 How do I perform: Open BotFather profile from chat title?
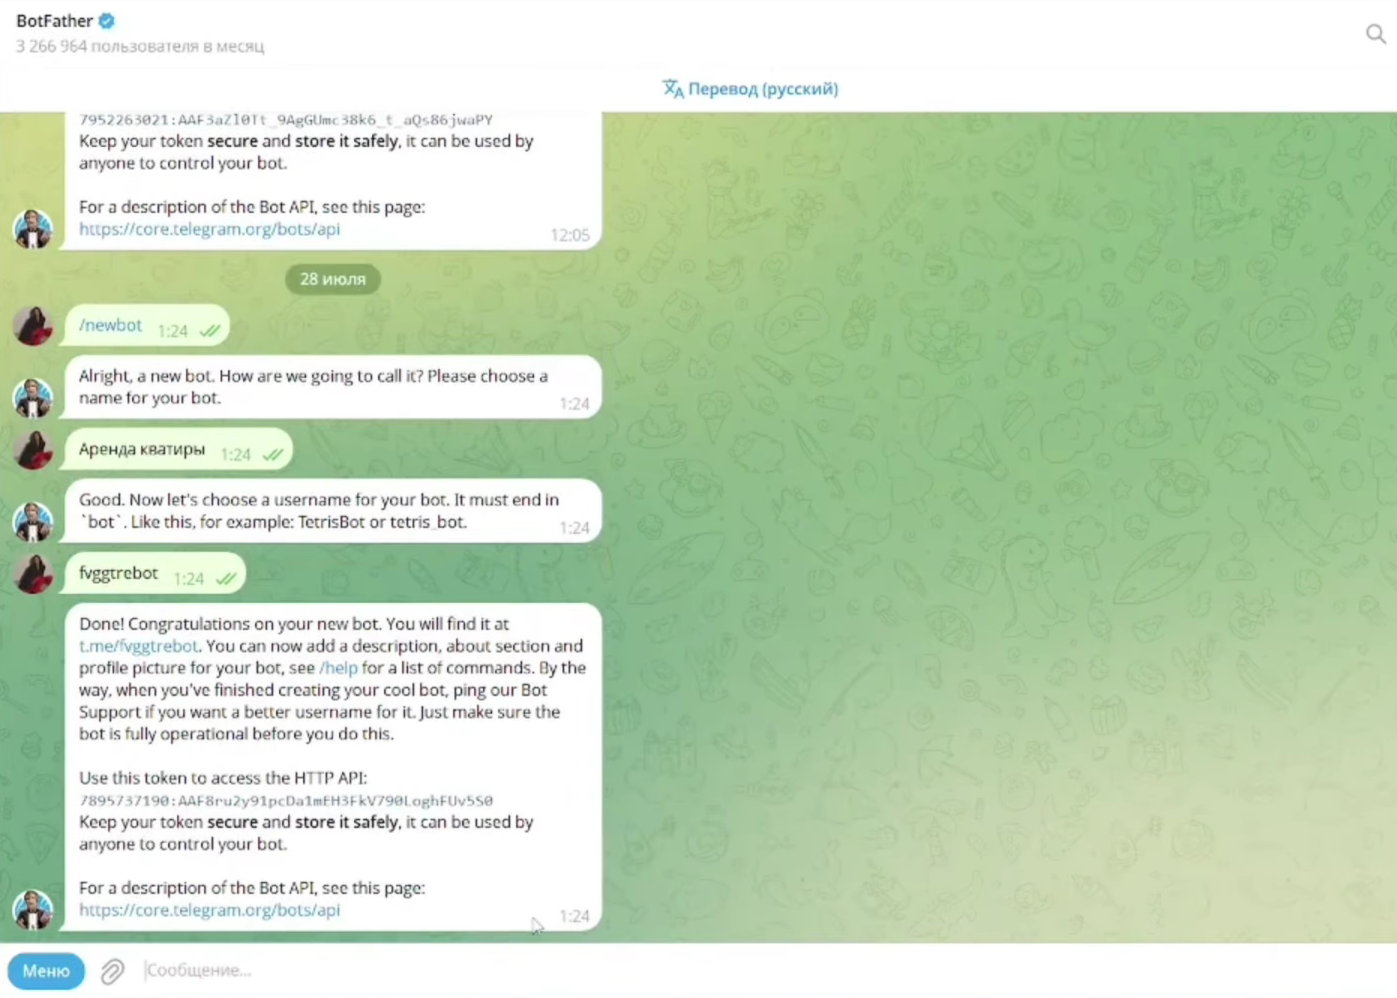[54, 20]
